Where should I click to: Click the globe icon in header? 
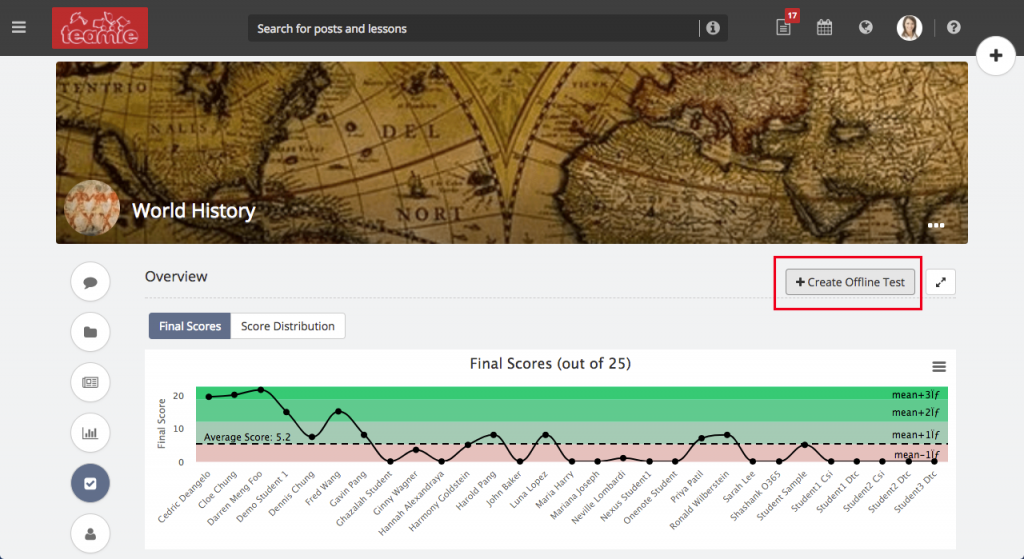tap(866, 27)
